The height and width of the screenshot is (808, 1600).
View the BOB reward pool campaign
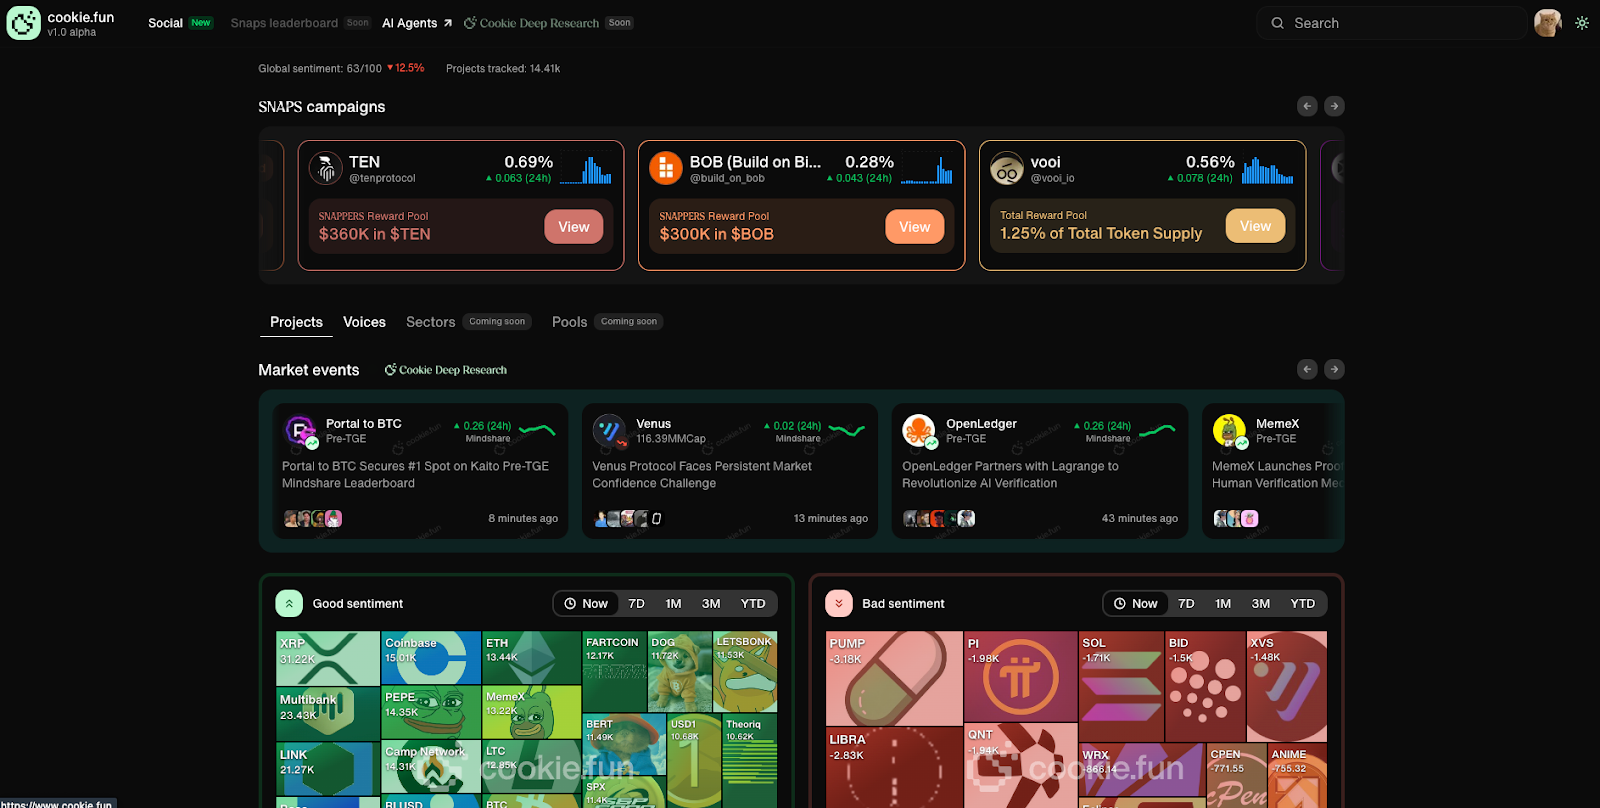click(914, 227)
